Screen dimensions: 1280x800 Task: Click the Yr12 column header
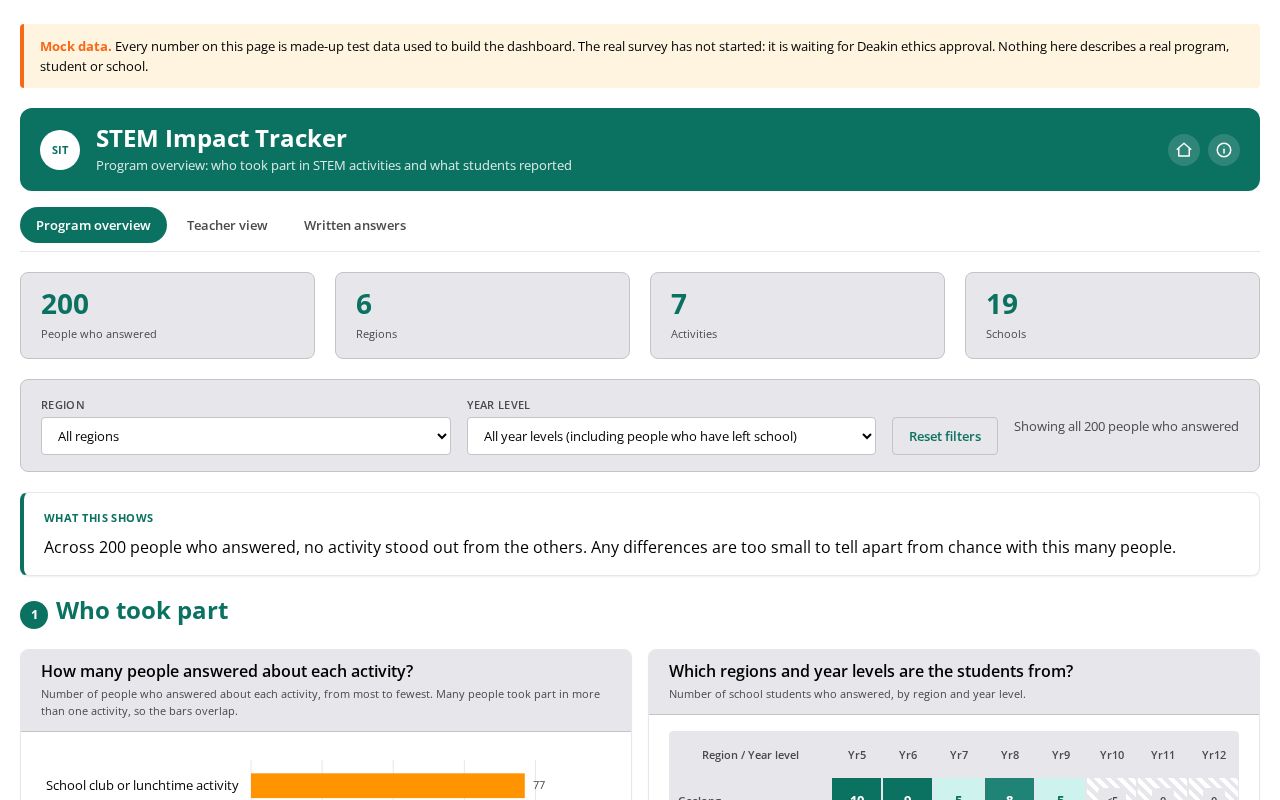(1214, 755)
